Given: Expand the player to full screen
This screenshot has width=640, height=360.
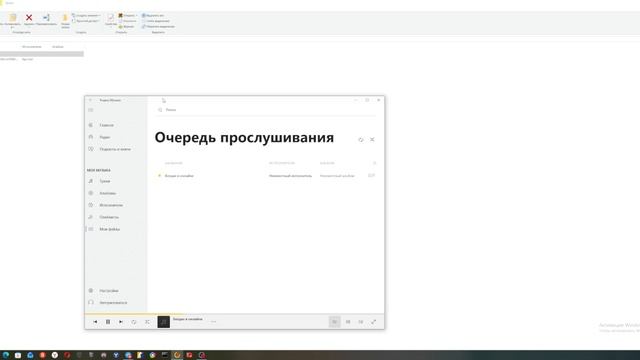Looking at the screenshot, I should (x=373, y=322).
